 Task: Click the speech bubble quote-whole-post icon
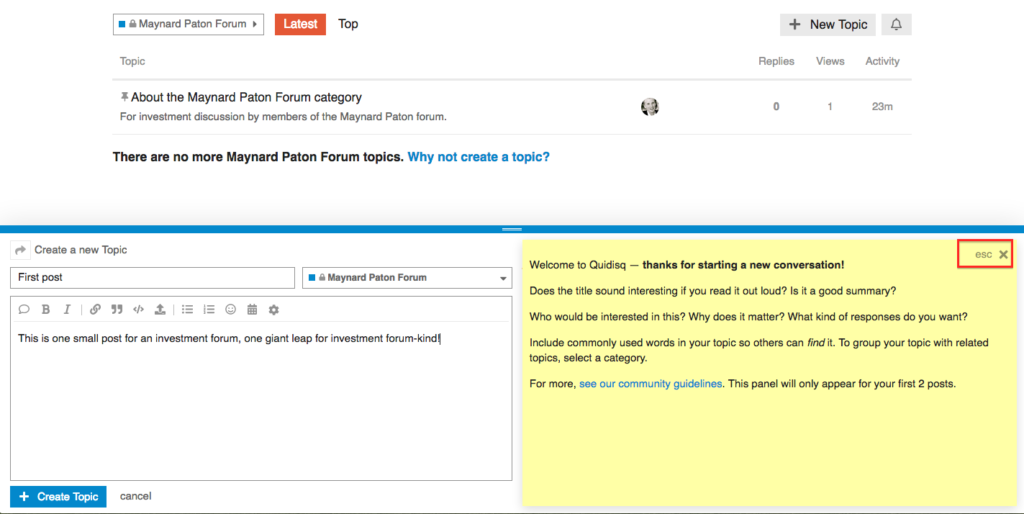click(24, 310)
